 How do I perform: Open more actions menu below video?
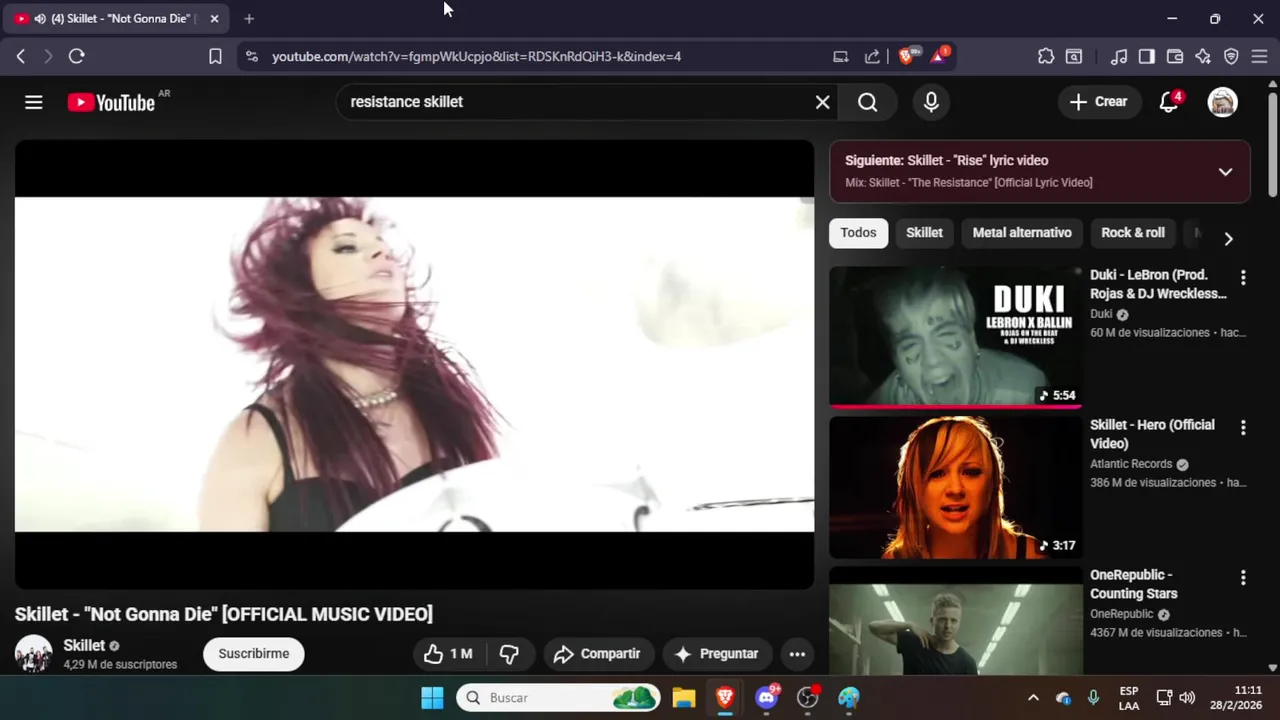[x=797, y=654]
